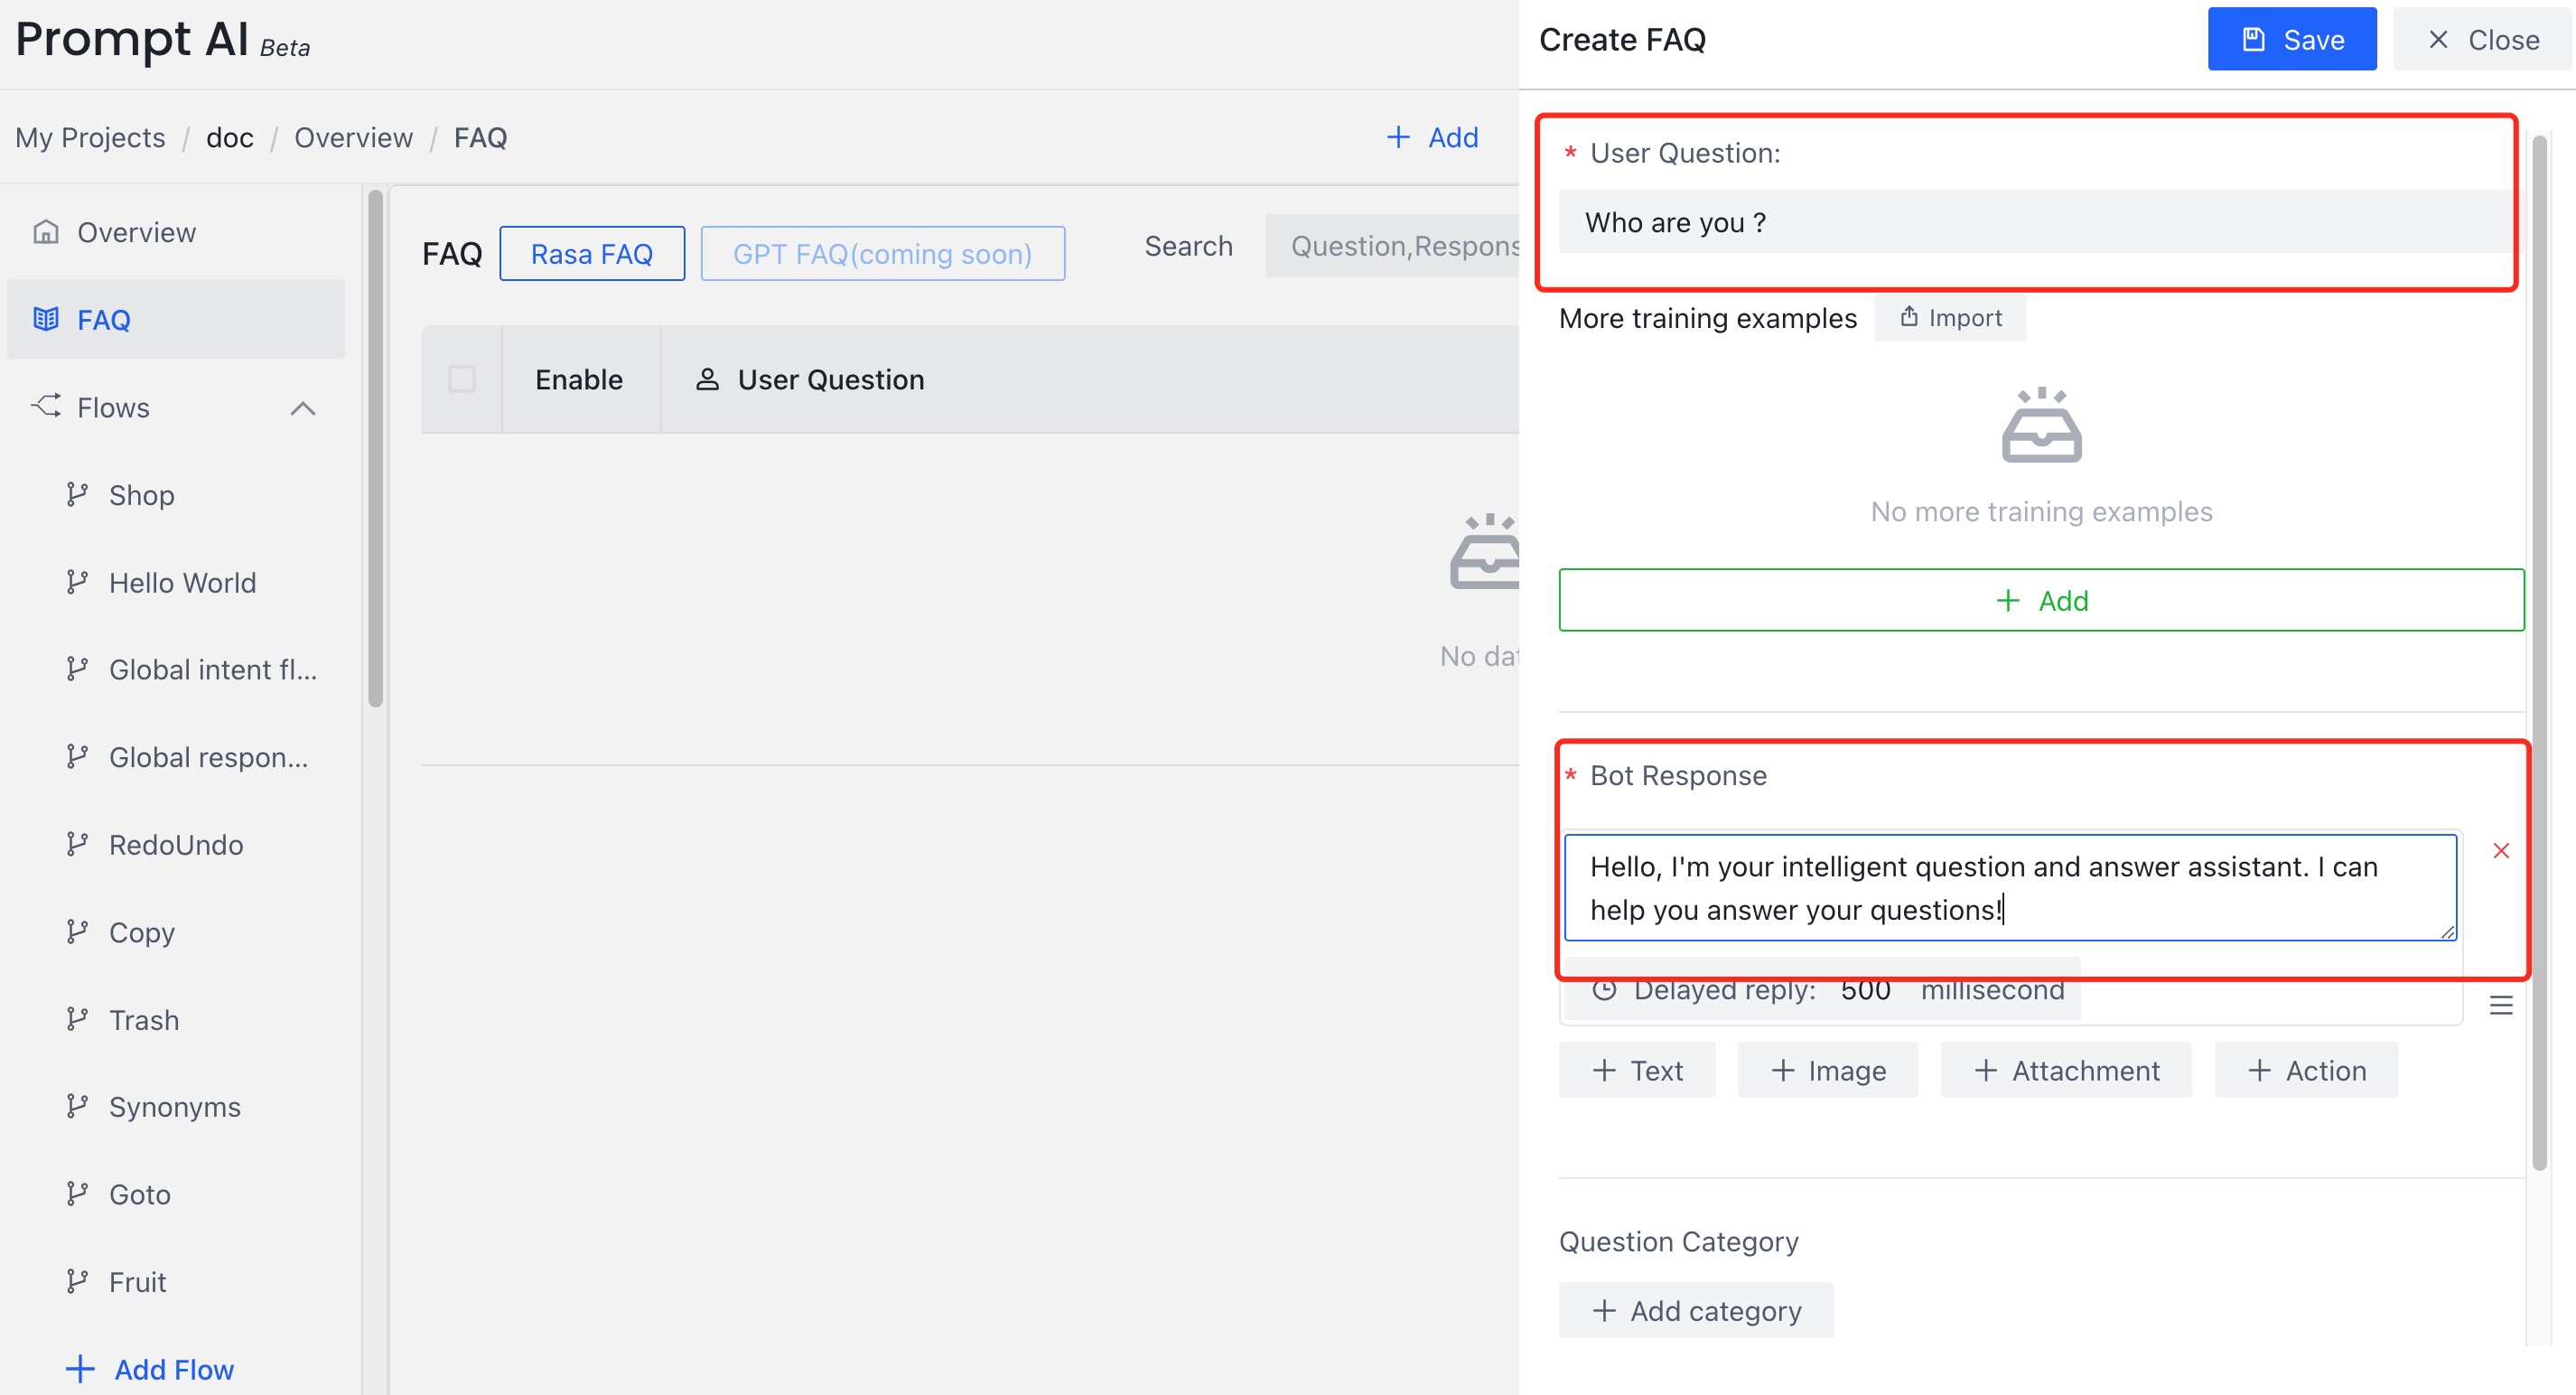Open the RedoUndo flow

point(176,844)
